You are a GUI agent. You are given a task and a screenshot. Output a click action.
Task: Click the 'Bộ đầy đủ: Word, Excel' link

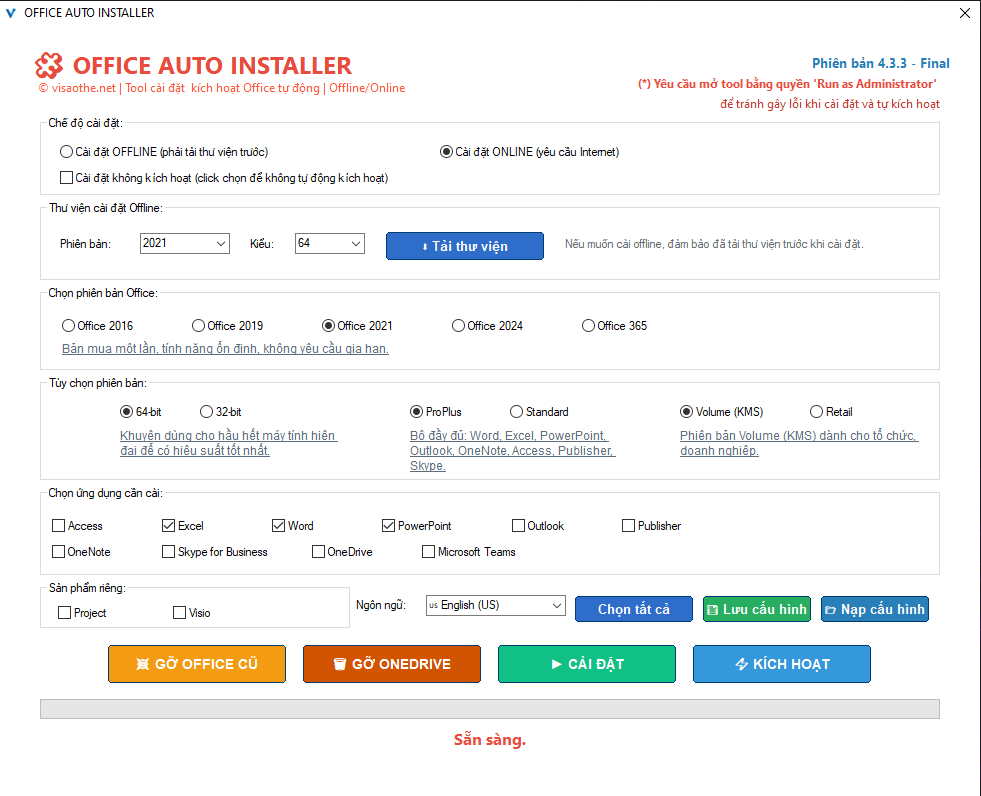(513, 451)
